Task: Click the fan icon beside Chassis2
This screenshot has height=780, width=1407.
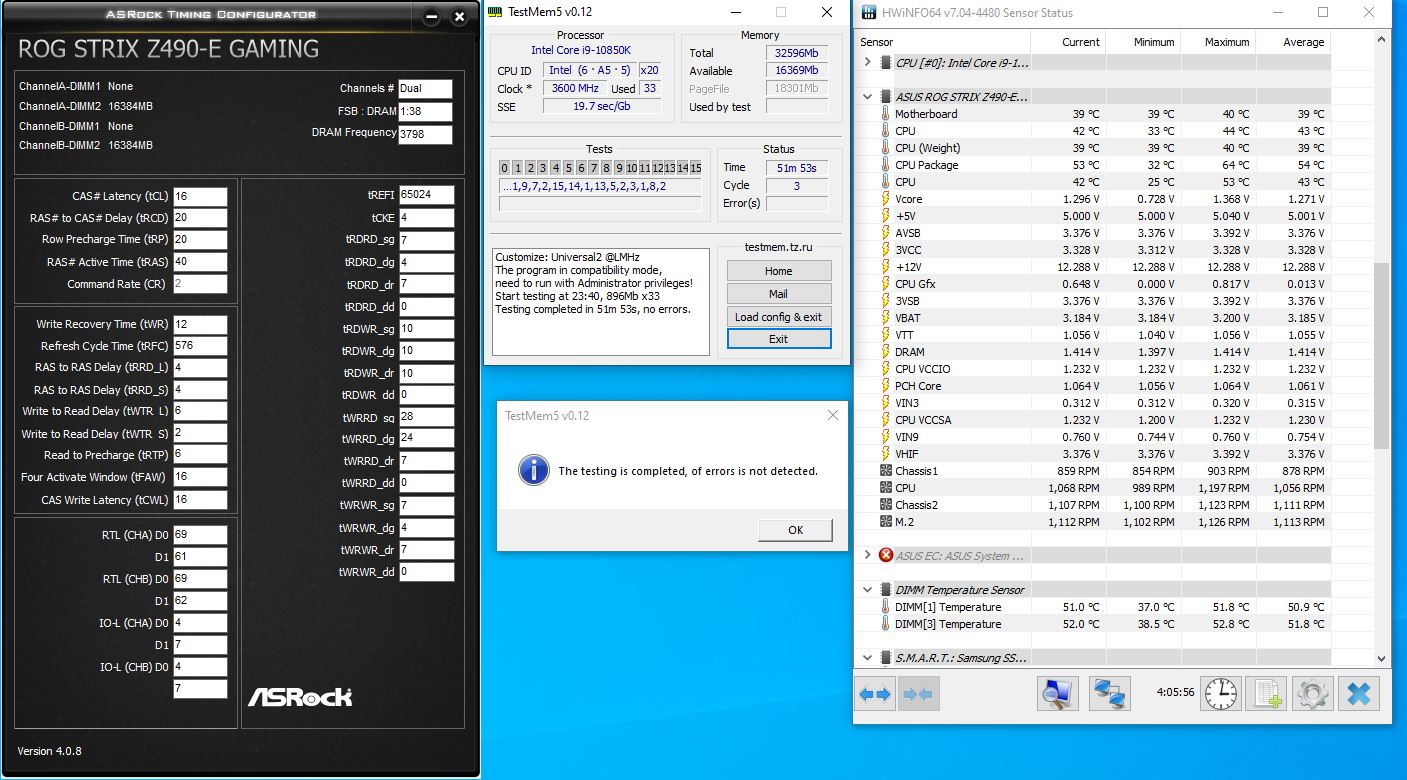Action: pyautogui.click(x=885, y=505)
